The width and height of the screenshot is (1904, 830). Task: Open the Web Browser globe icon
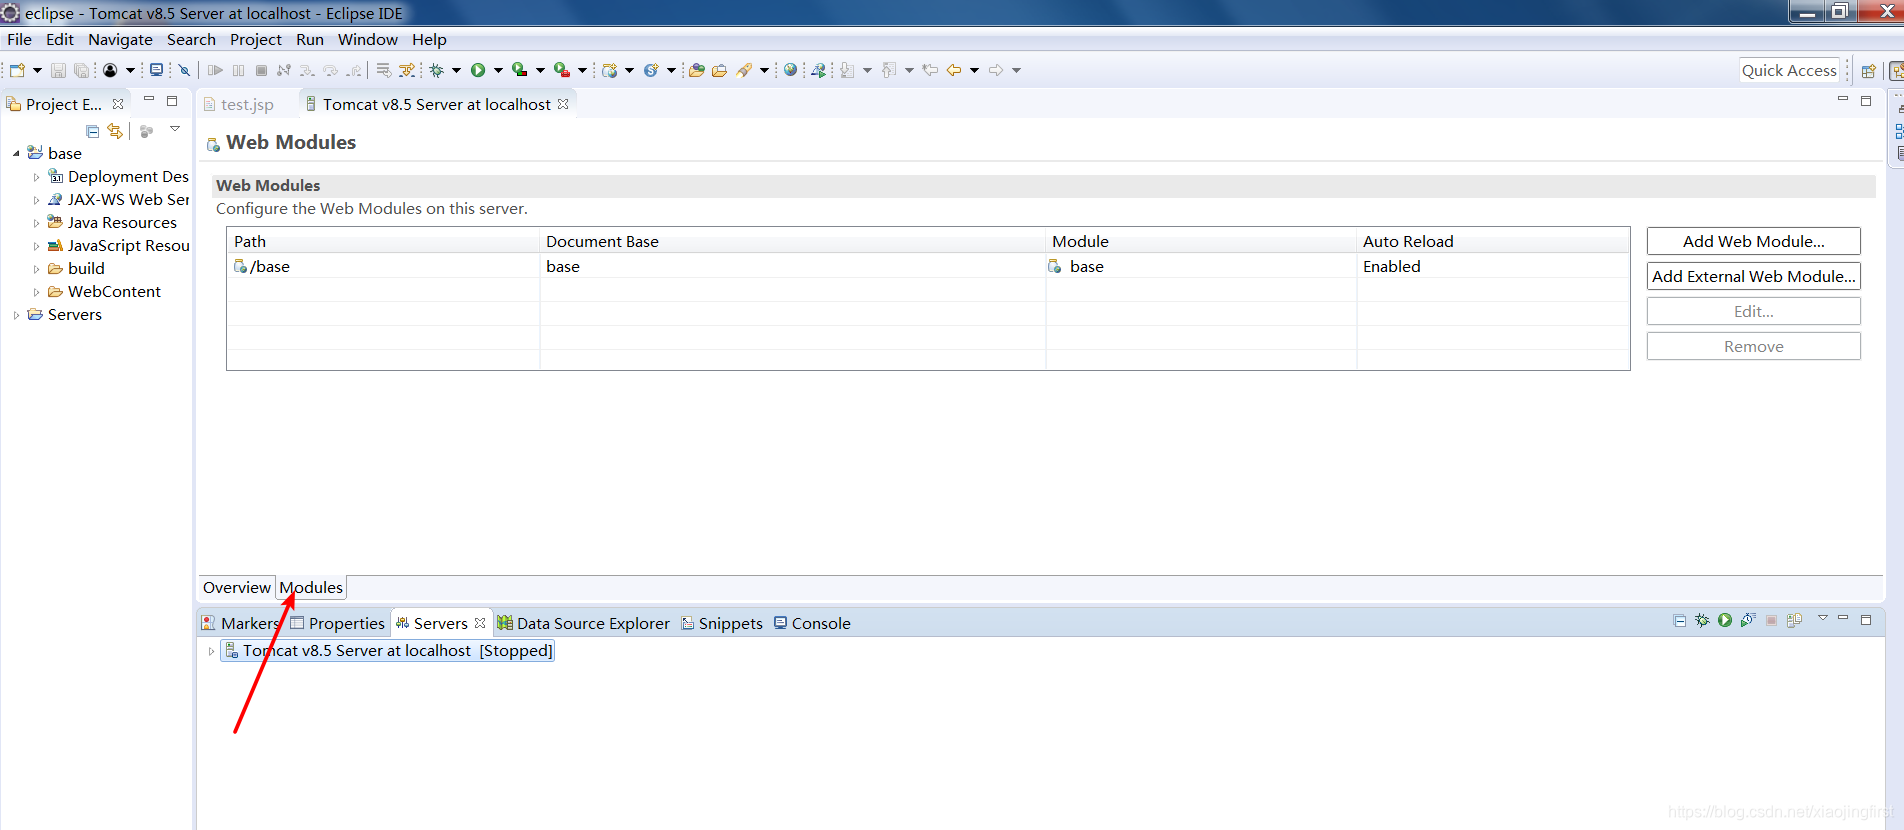(x=791, y=70)
